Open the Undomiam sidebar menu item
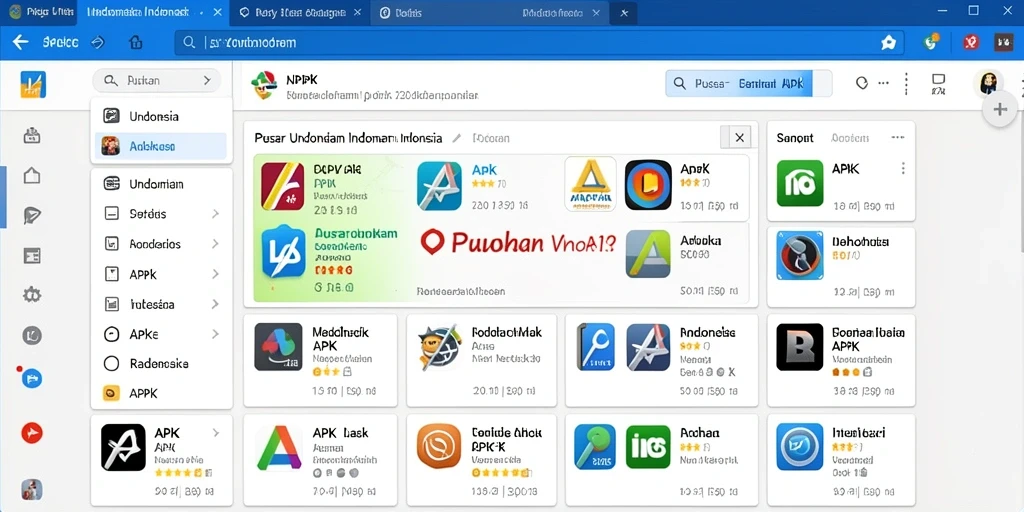 [x=161, y=184]
